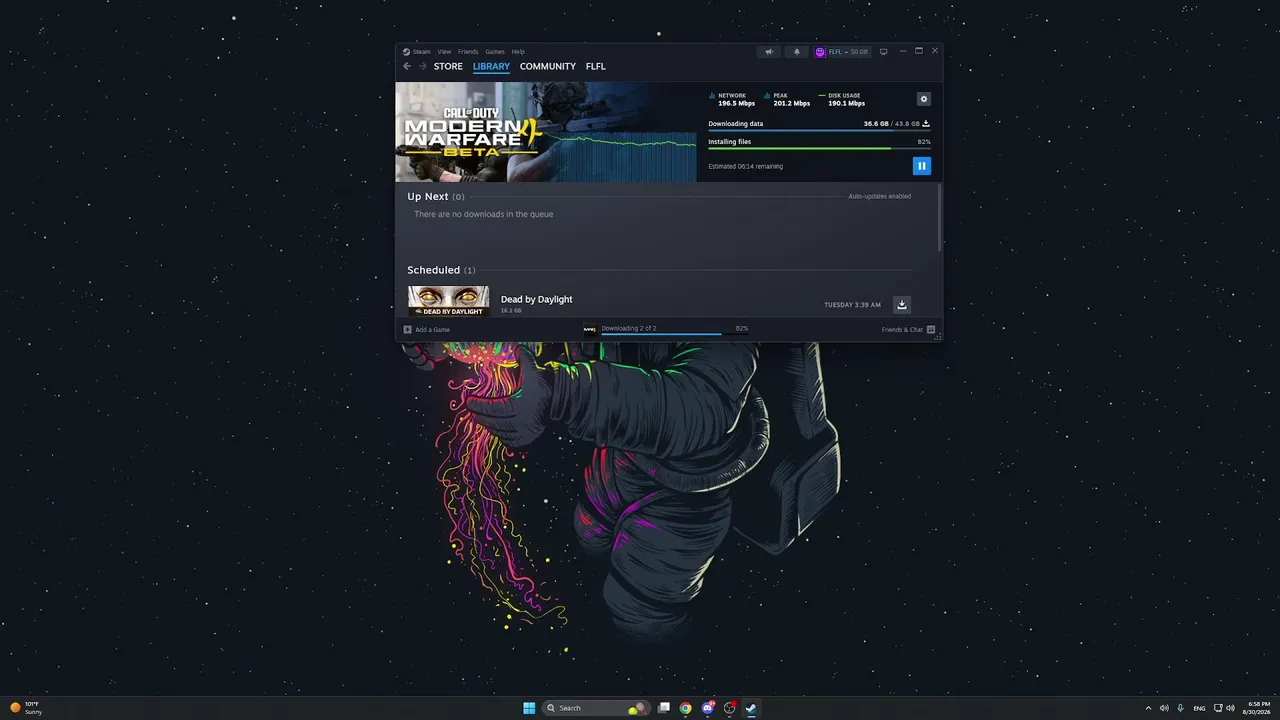Switch to Big Picture mode icon
Viewport: 1280px width, 720px height.
tap(883, 52)
